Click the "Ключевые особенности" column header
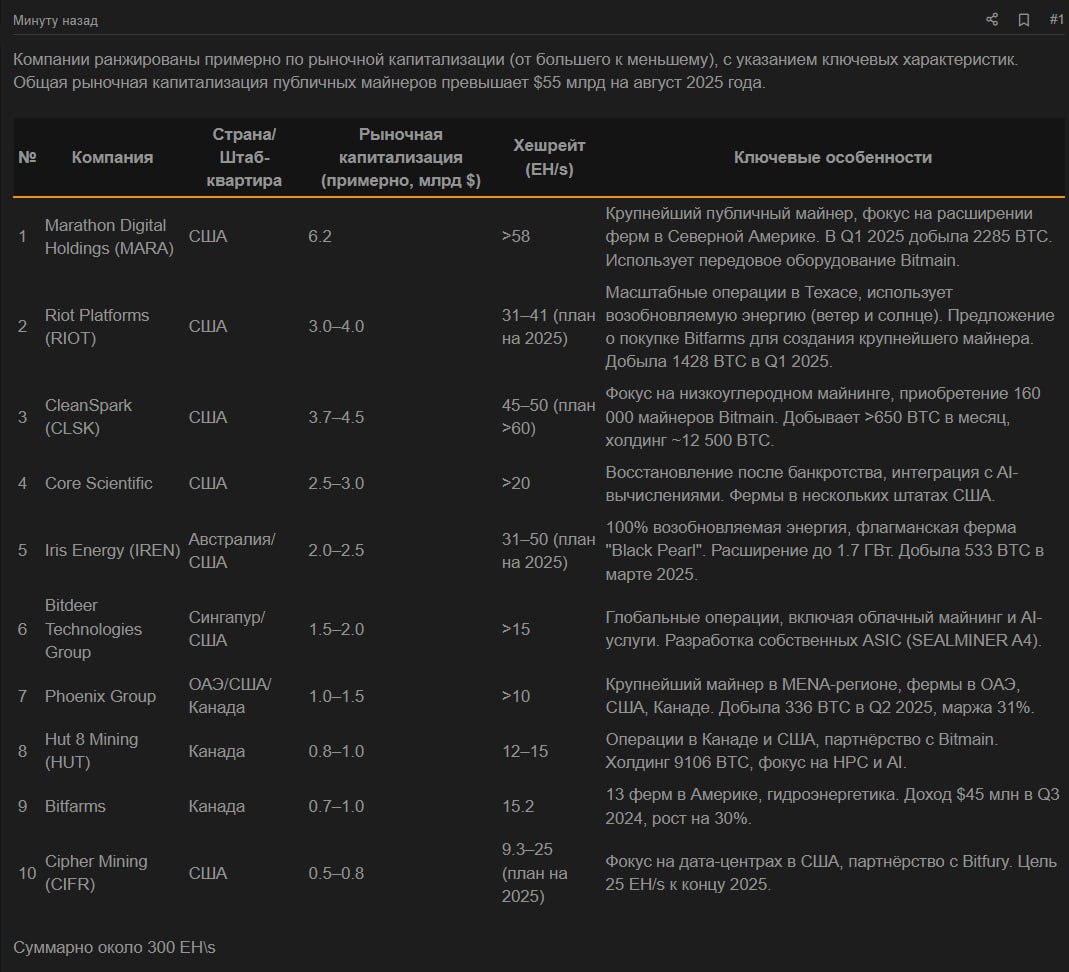The width and height of the screenshot is (1069, 972). 832,157
